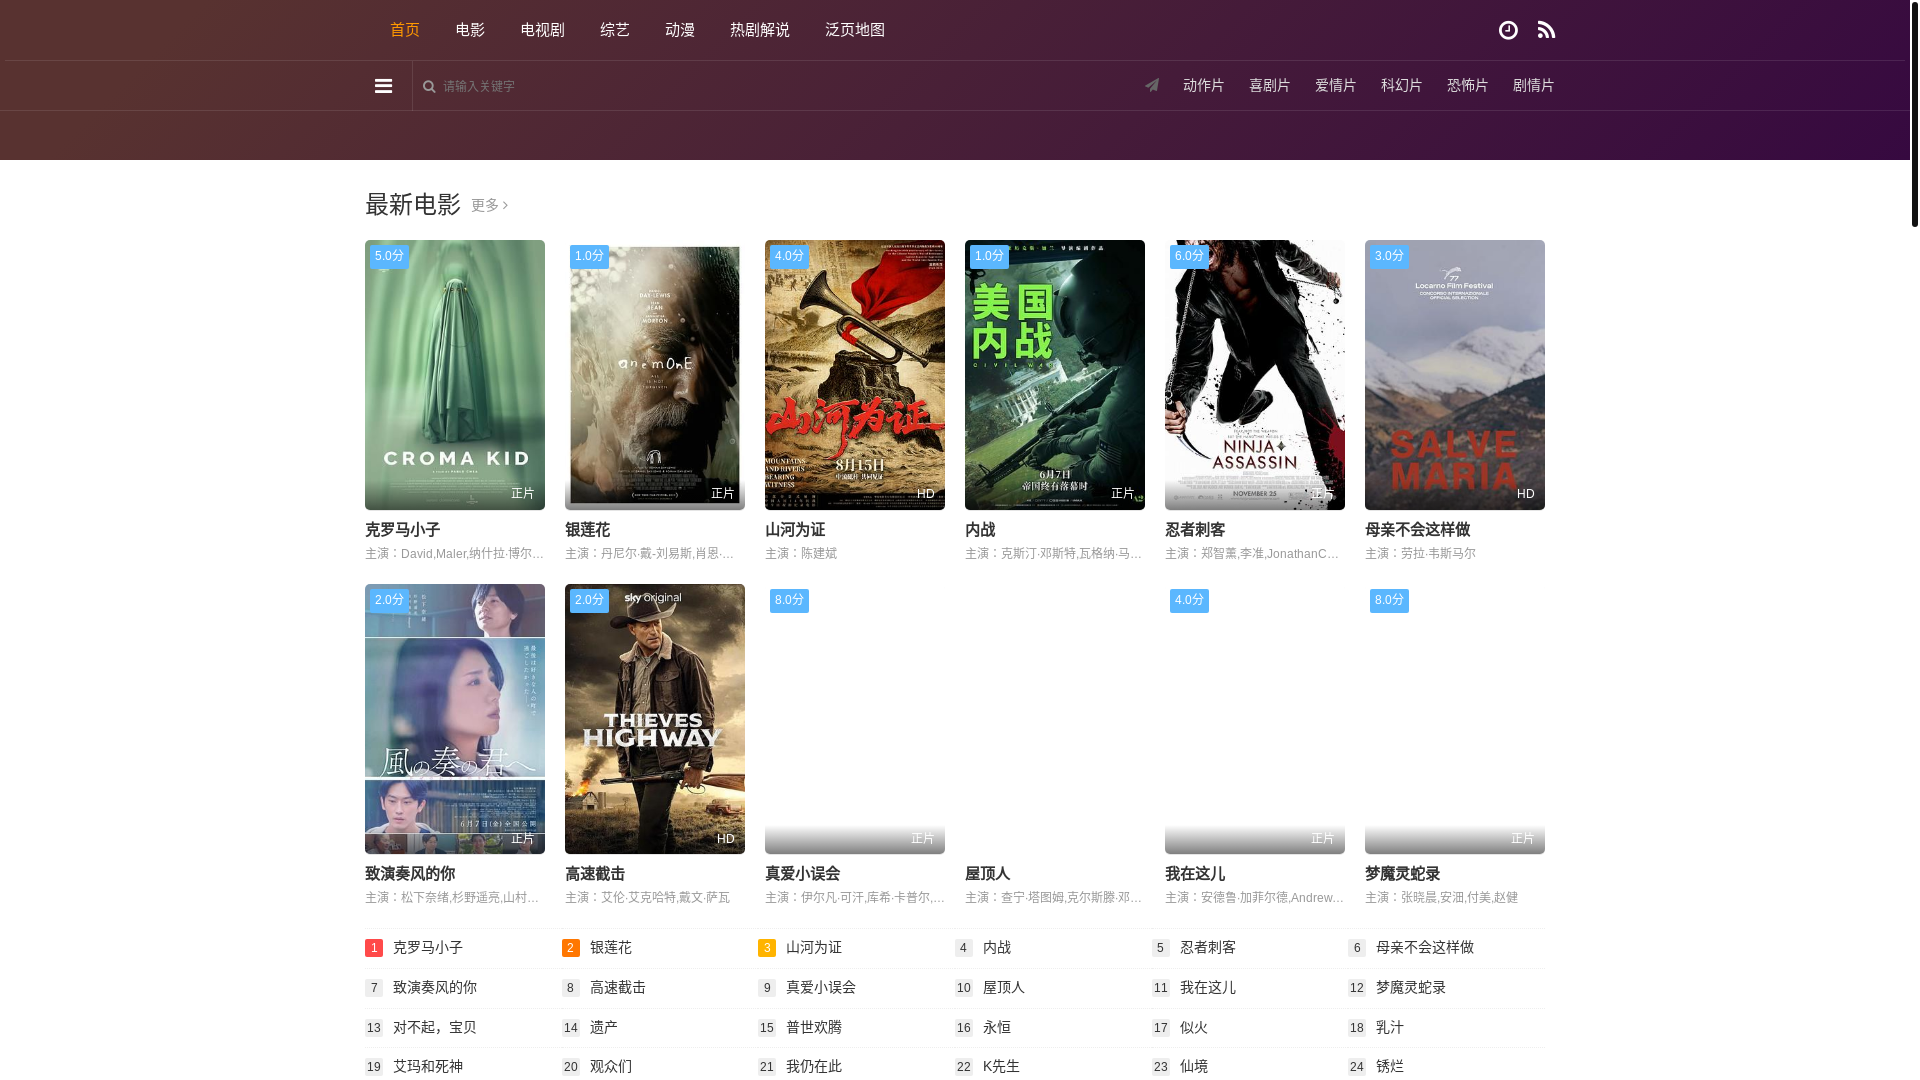The width and height of the screenshot is (1920, 1080).
Task: Expand 更多 latest movies
Action: click(x=489, y=205)
